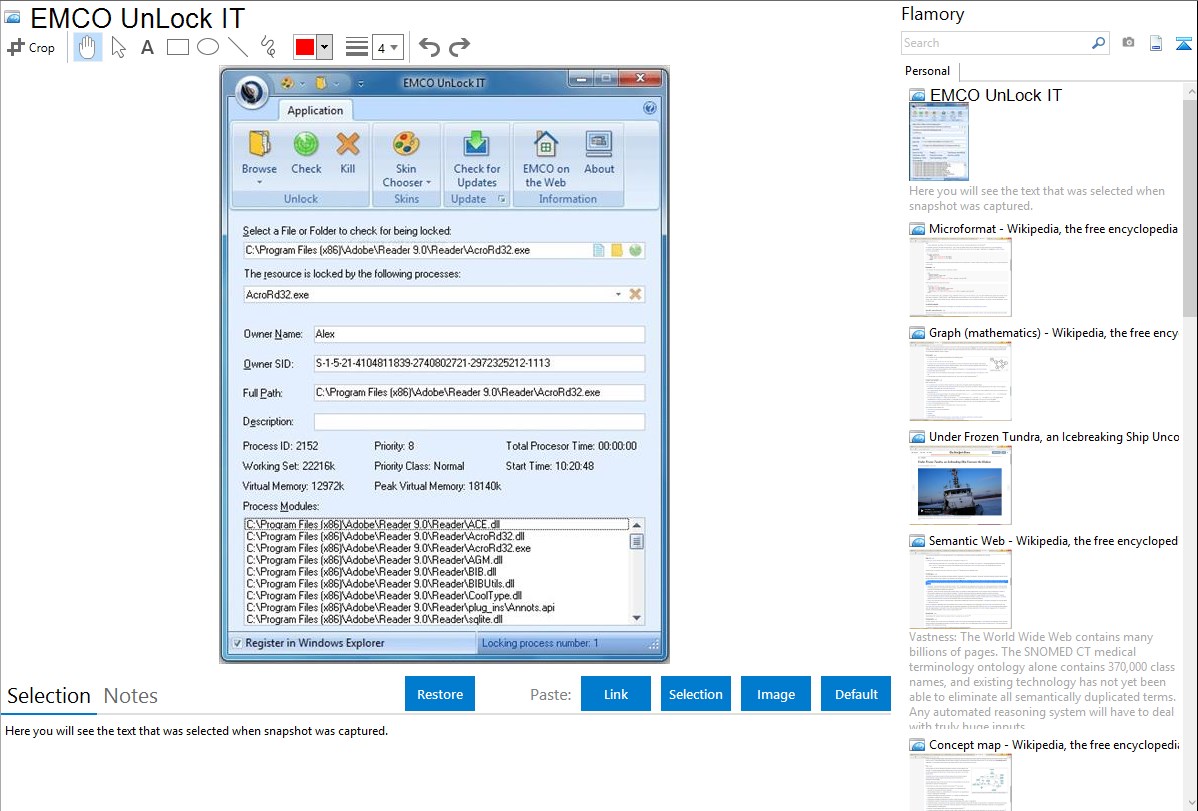The width and height of the screenshot is (1198, 811).
Task: Click the Paste Image button
Action: tap(775, 694)
